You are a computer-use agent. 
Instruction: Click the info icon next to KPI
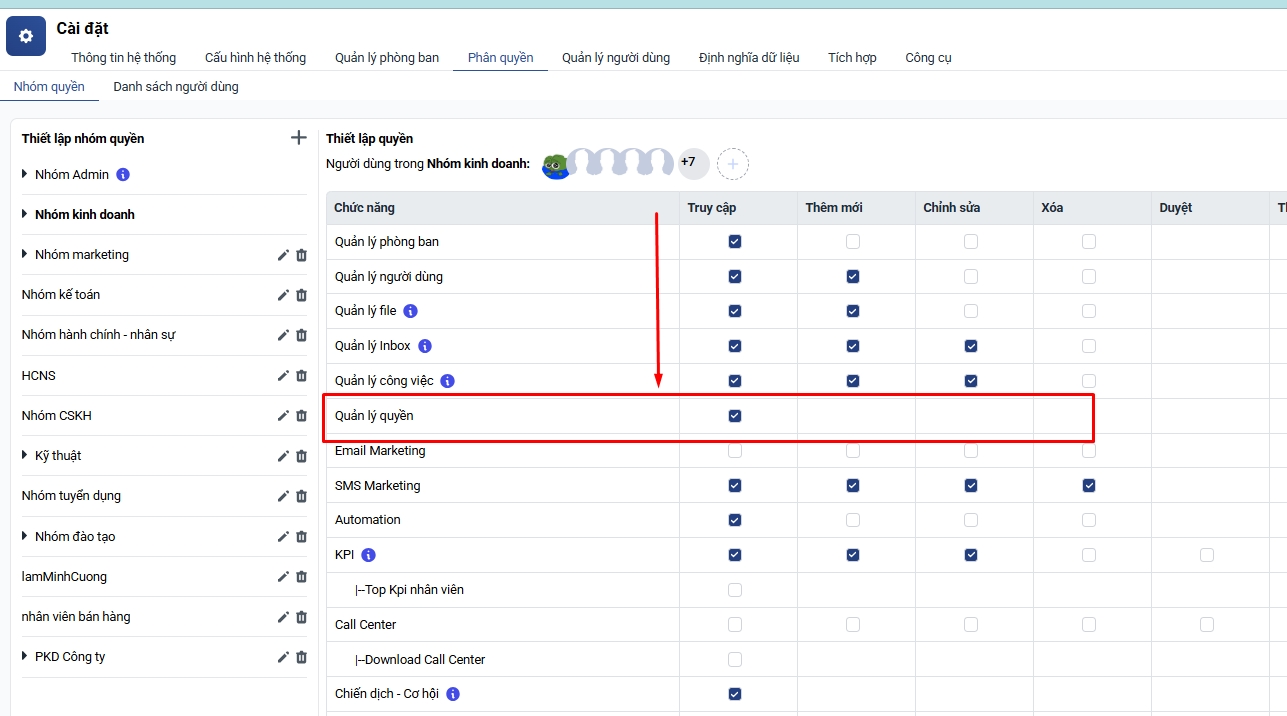[368, 555]
